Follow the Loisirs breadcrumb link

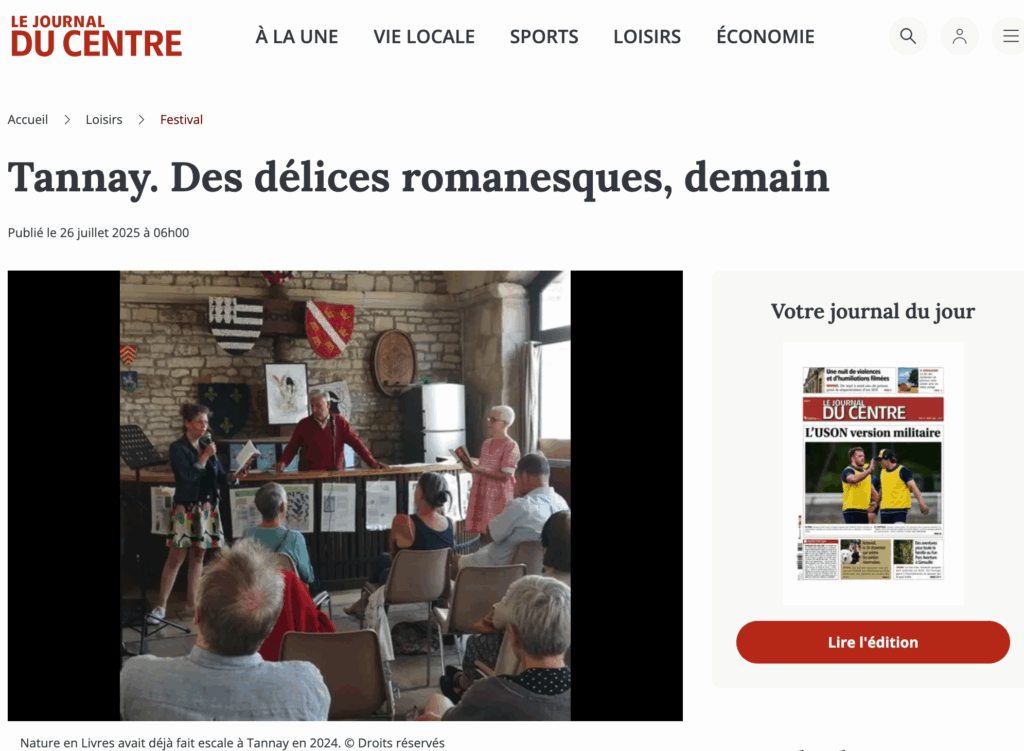[104, 120]
